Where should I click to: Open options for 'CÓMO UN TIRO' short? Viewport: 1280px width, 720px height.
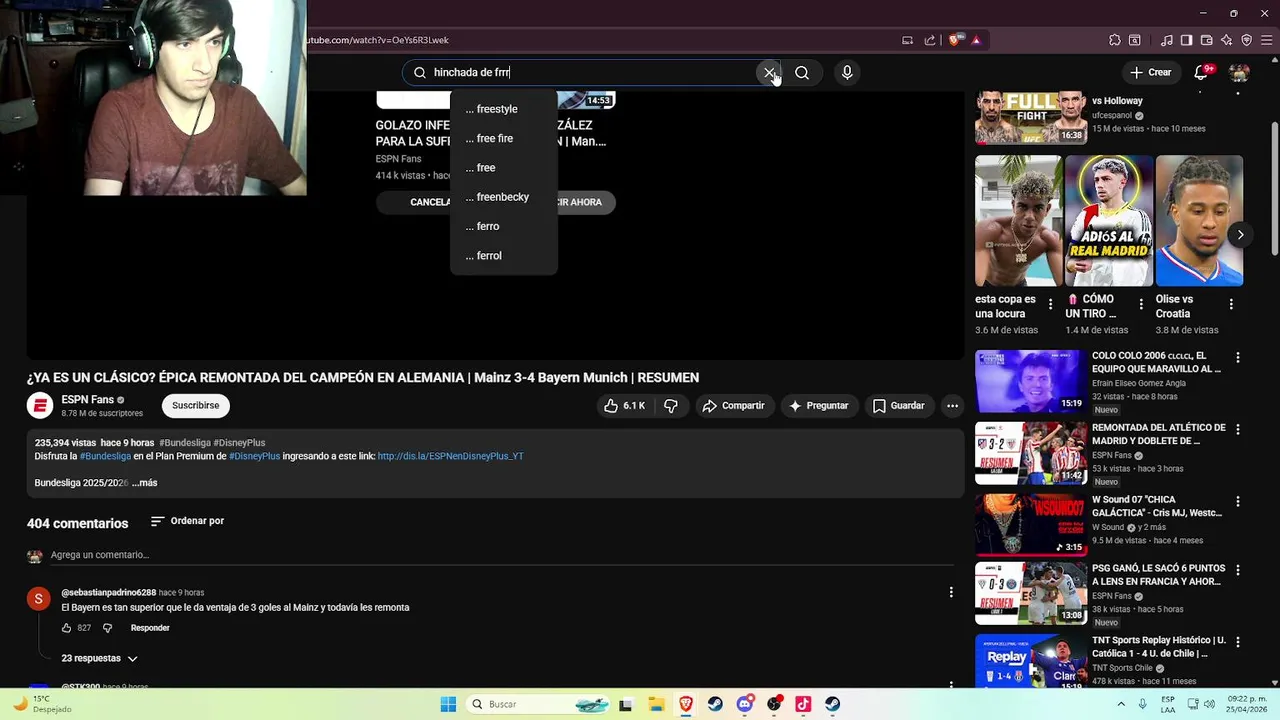(x=1140, y=304)
